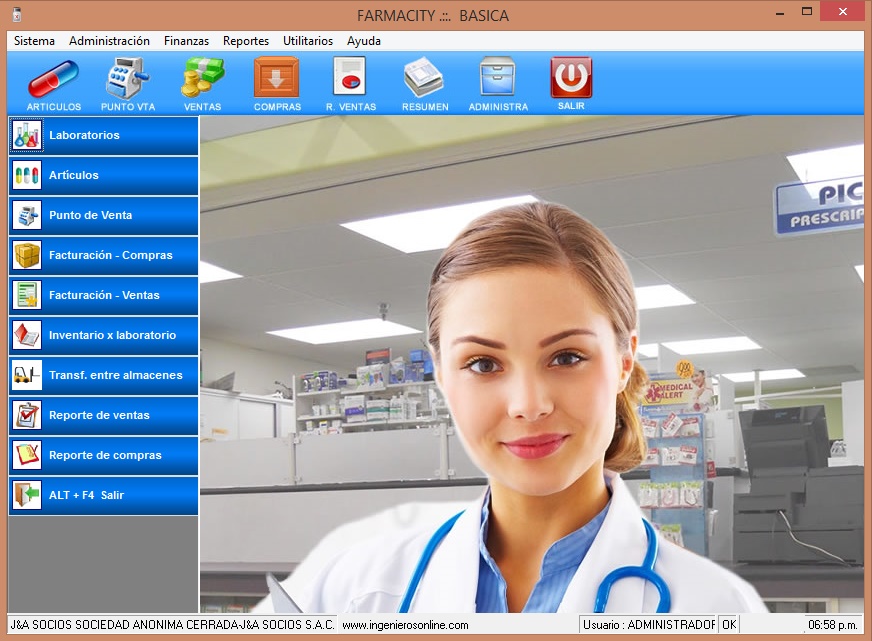This screenshot has height=641, width=872.
Task: Open the Finanzas menu
Action: coord(186,41)
